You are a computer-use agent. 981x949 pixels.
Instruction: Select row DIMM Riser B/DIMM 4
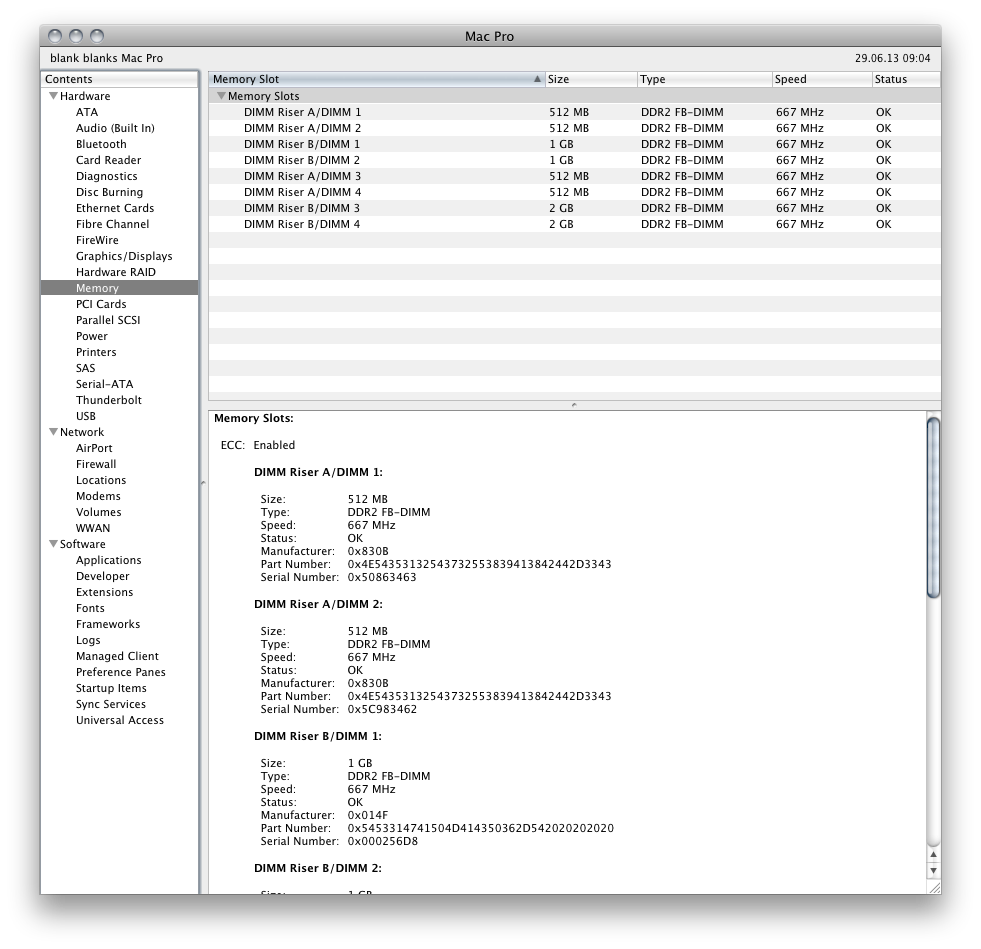[574, 224]
